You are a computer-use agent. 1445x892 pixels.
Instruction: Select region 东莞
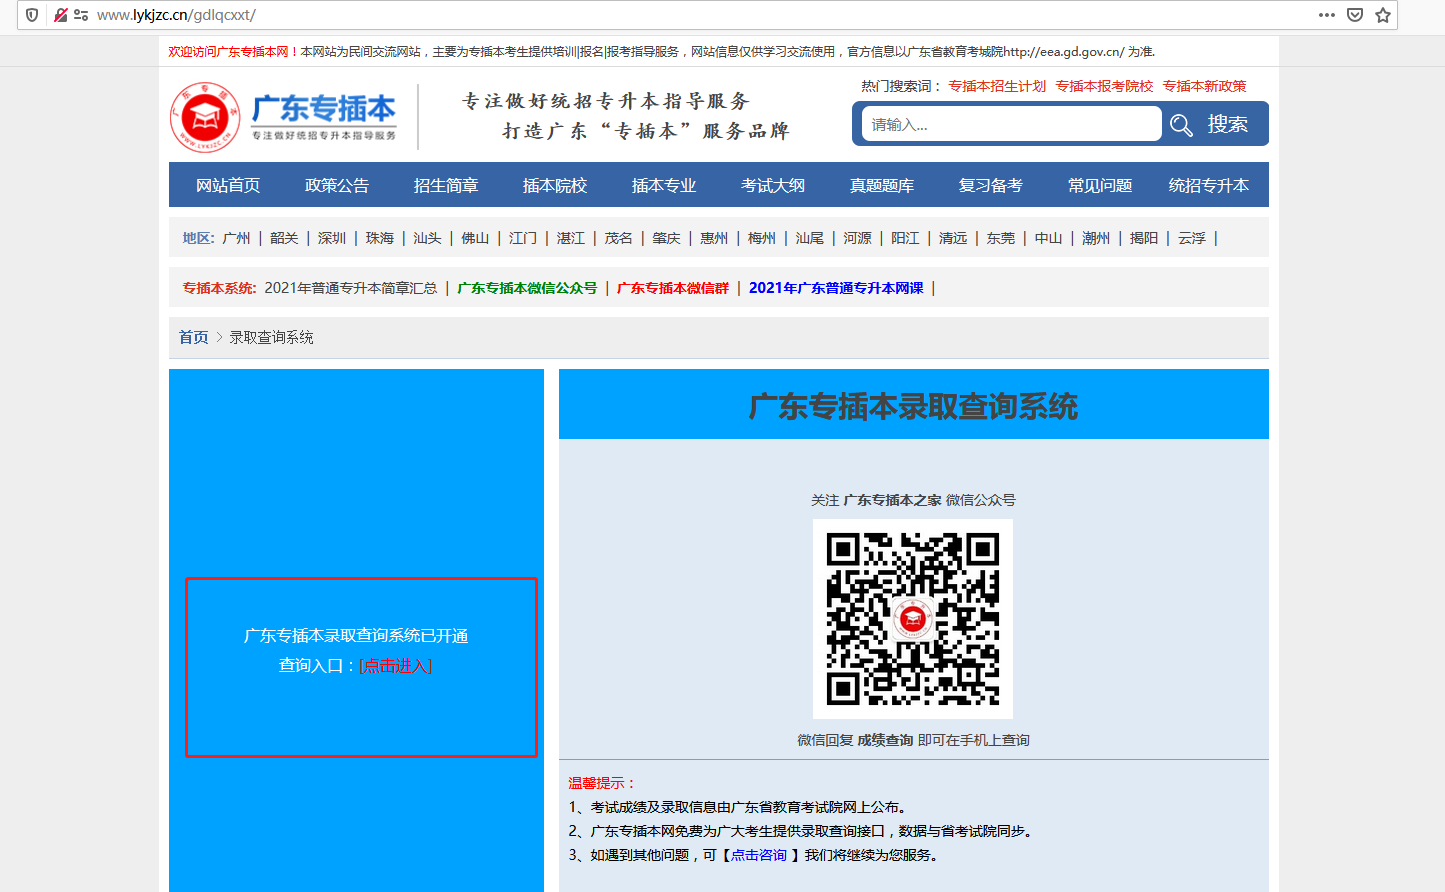[1001, 238]
